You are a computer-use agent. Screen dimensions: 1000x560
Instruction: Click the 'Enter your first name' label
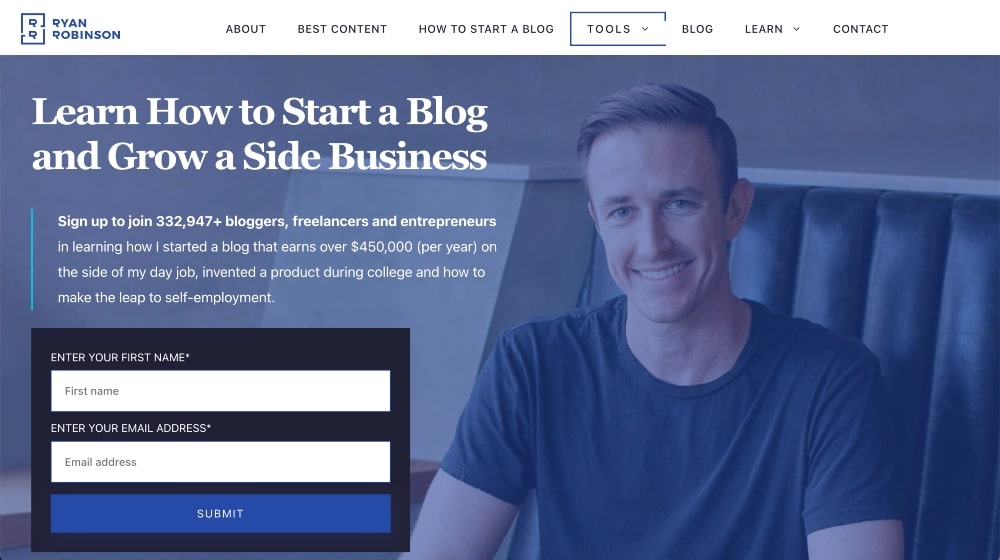point(120,357)
